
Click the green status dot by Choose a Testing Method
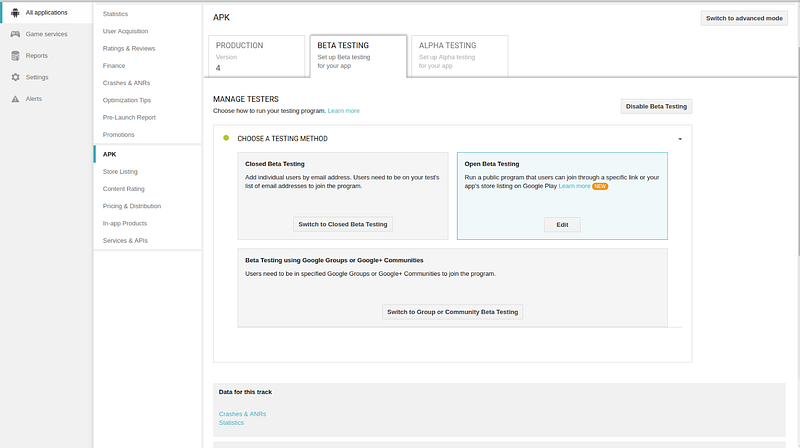click(226, 138)
